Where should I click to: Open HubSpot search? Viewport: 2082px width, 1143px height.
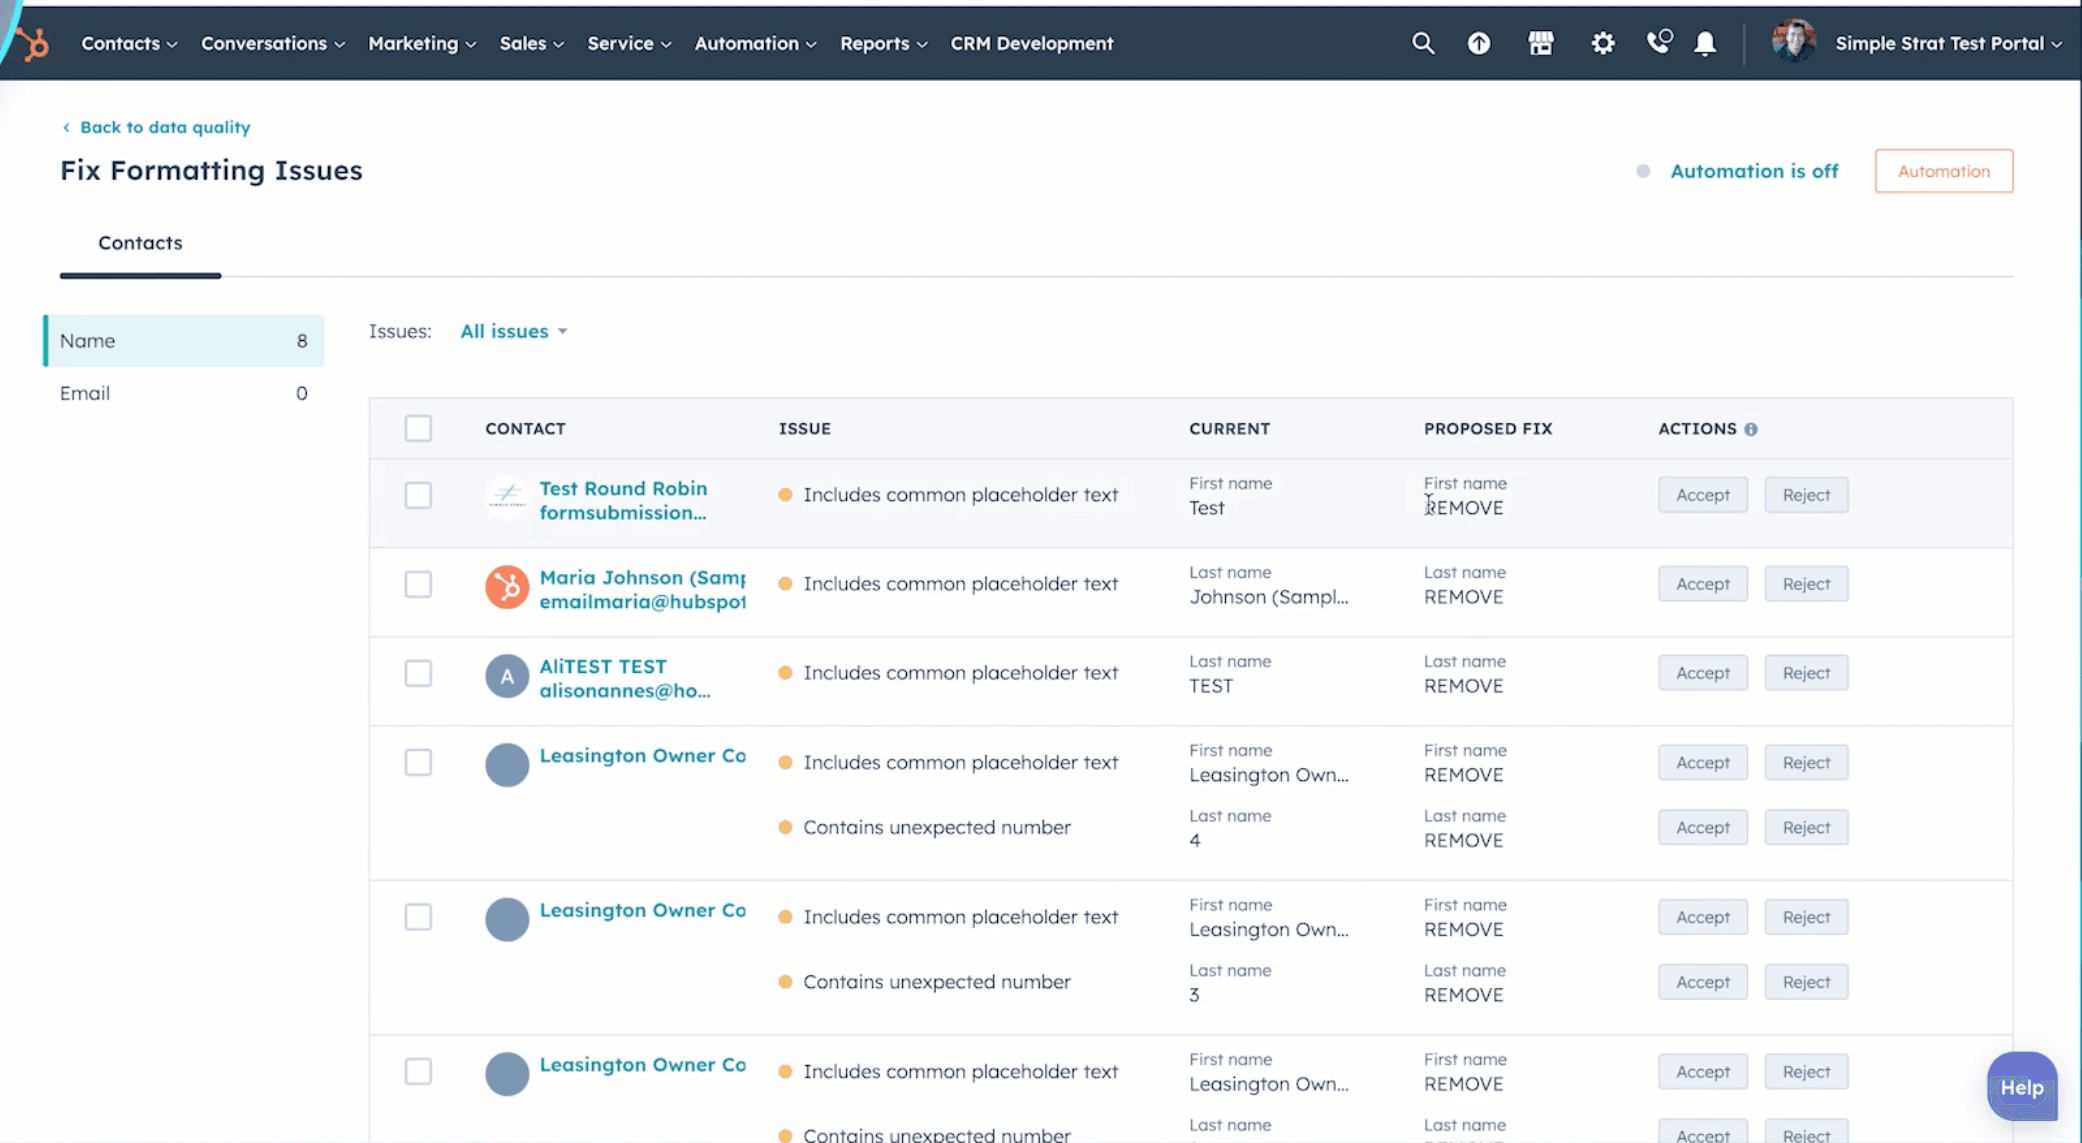coord(1423,43)
